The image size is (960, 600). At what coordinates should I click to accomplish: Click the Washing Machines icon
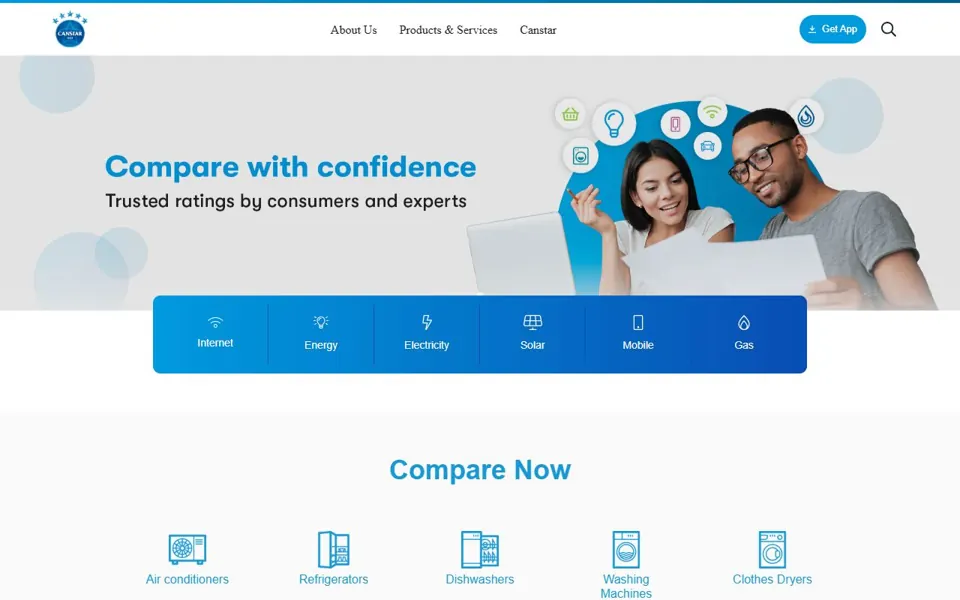click(x=626, y=549)
